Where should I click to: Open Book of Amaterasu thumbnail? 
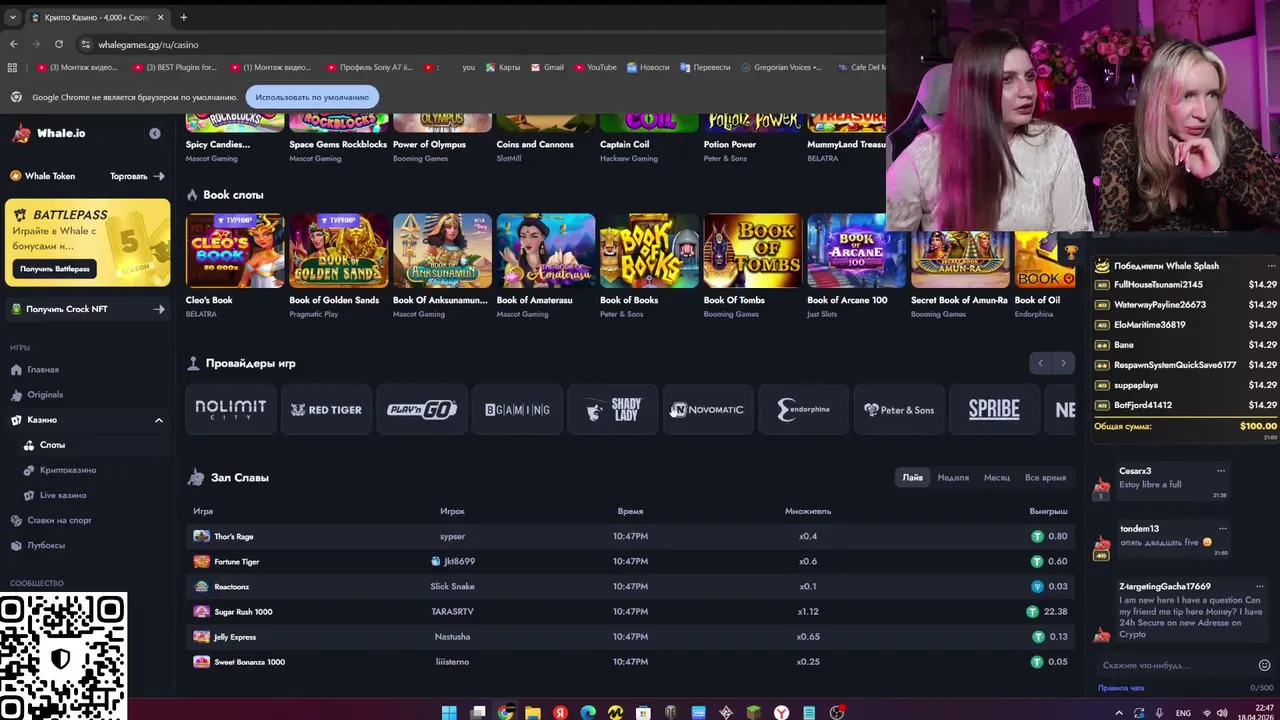coord(546,251)
